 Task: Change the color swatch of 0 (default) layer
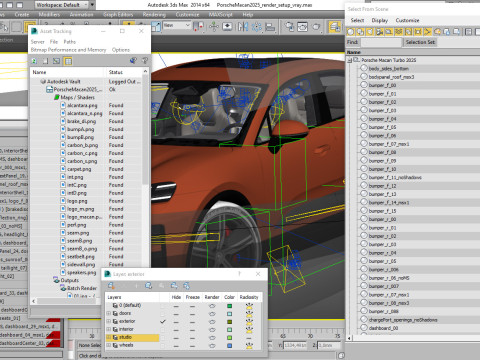pyautogui.click(x=229, y=306)
